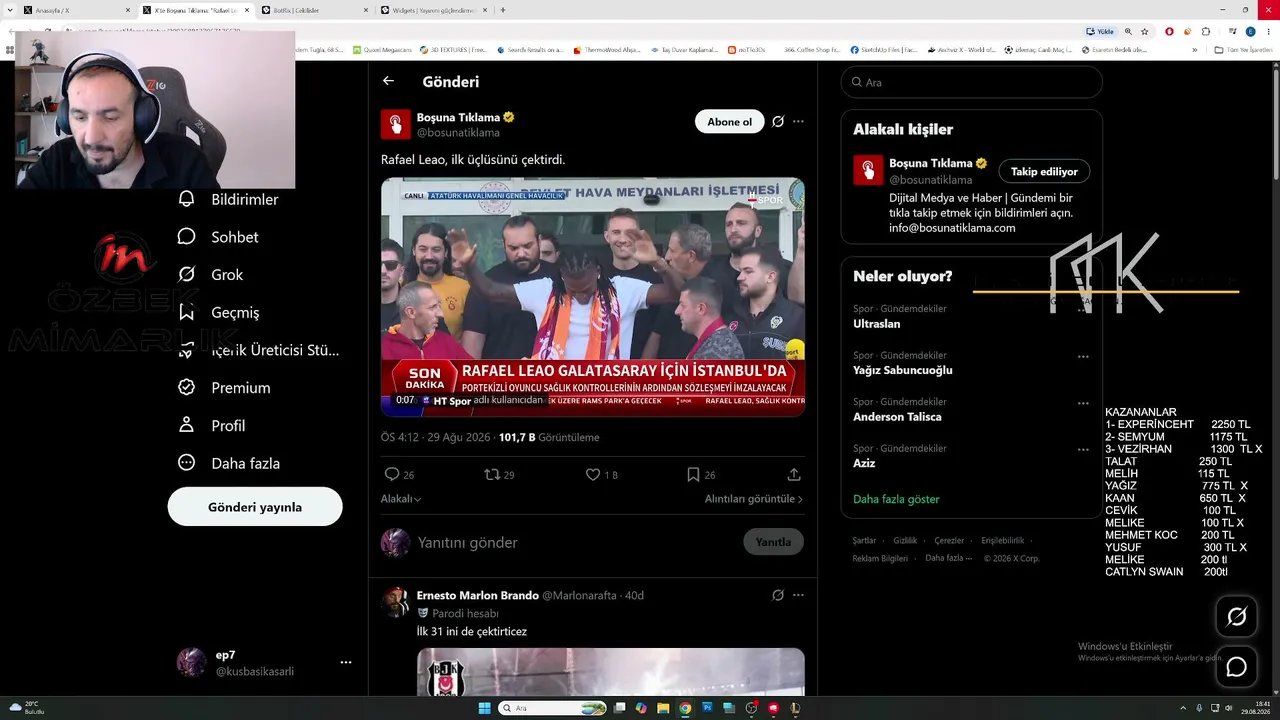1280x720 pixels.
Task: Open Sohbet messages in the sidebar
Action: (219, 237)
